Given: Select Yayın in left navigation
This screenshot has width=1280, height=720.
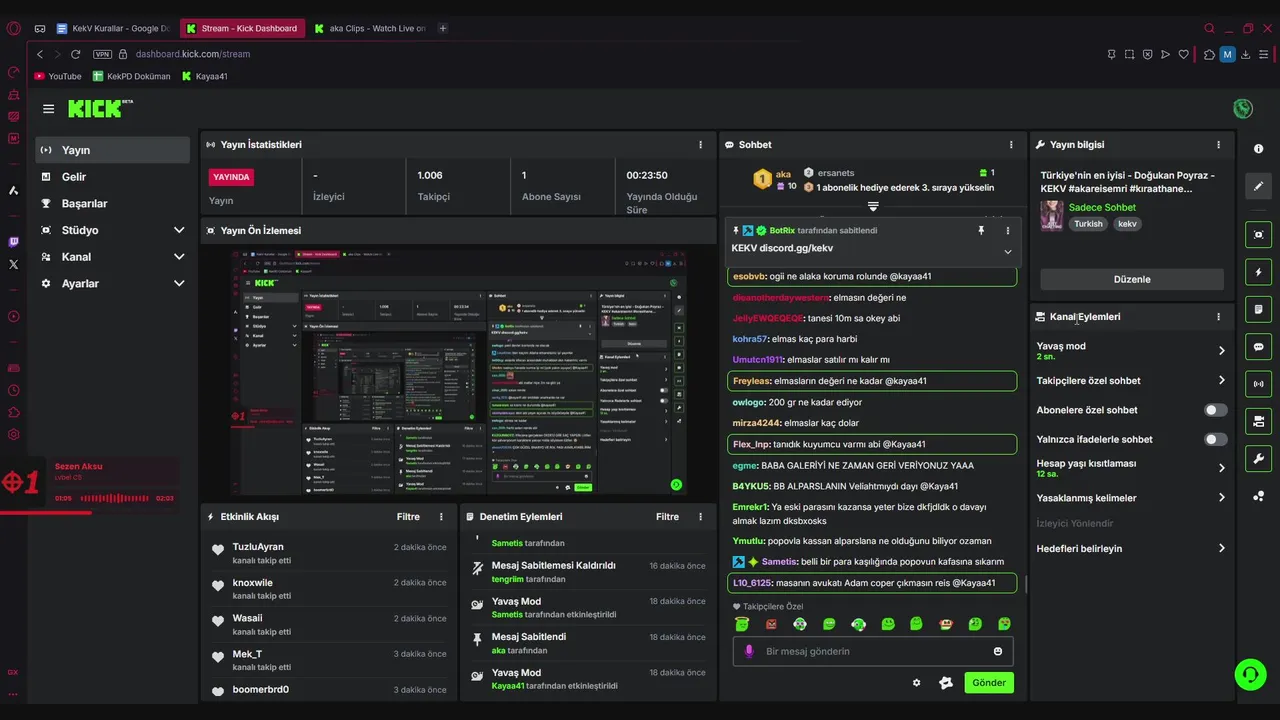Looking at the screenshot, I should (112, 150).
